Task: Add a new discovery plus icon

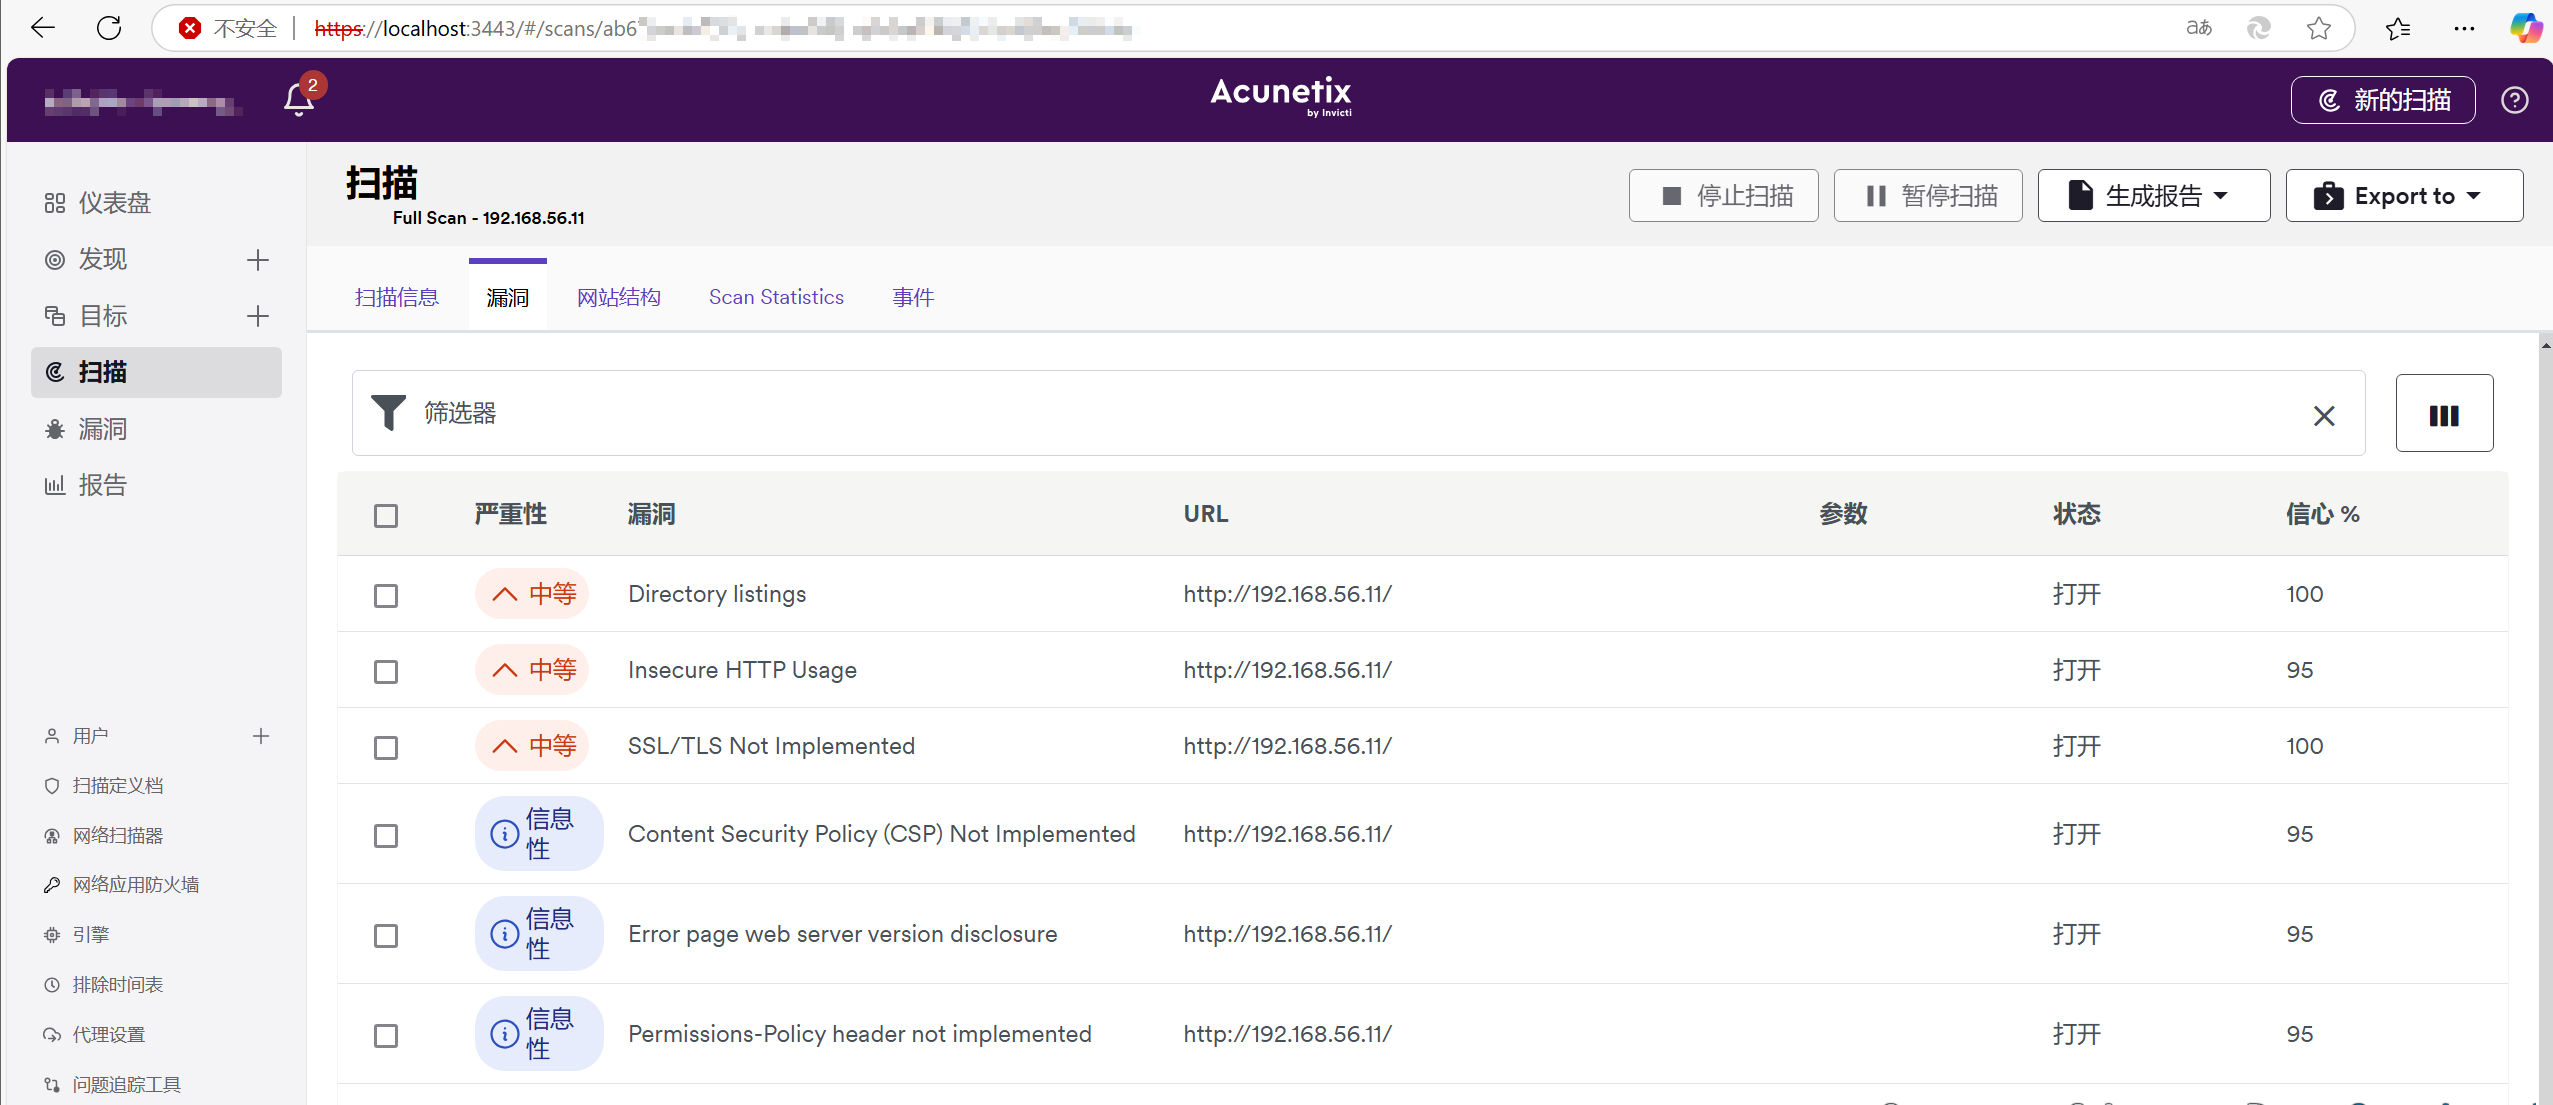Action: pos(258,260)
